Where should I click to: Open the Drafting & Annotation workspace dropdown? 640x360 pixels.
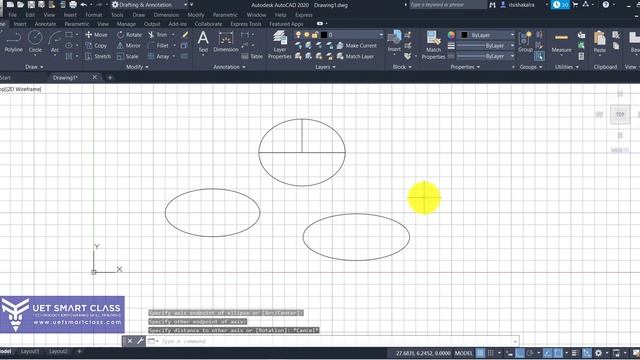(149, 5)
